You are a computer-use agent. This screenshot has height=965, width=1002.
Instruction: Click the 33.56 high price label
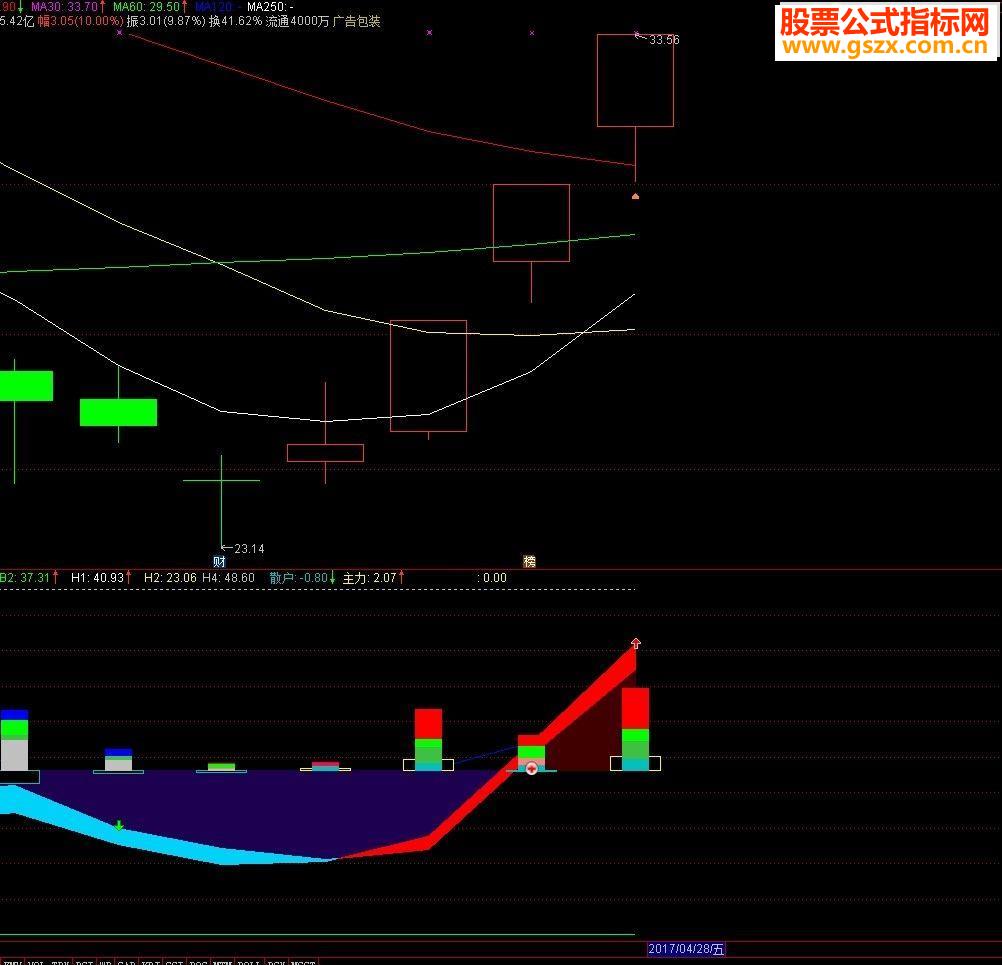pos(664,40)
